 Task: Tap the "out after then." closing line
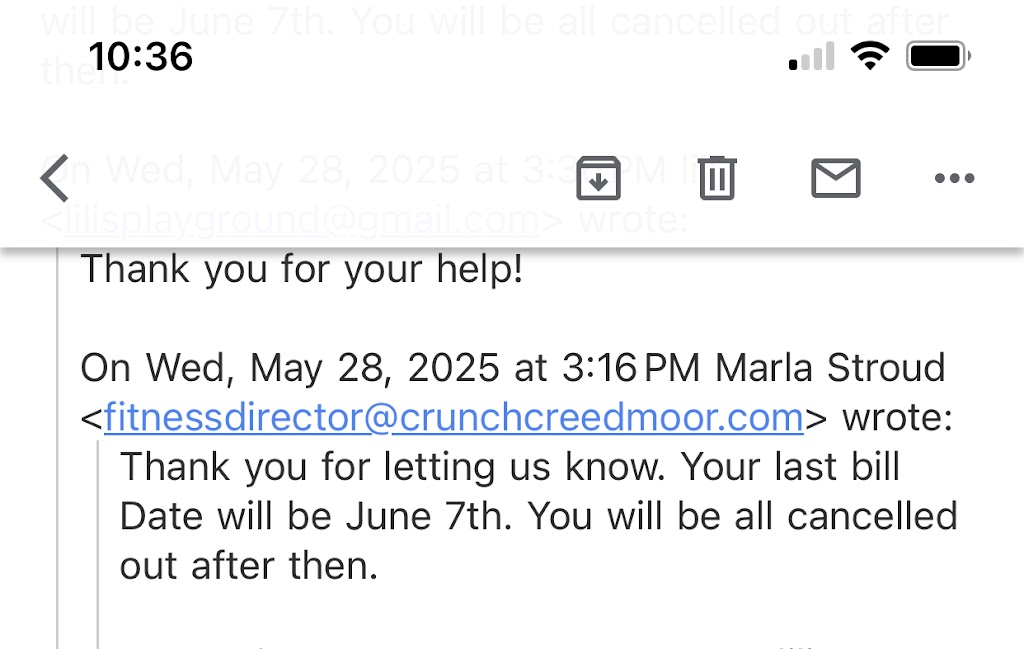pyautogui.click(x=249, y=565)
